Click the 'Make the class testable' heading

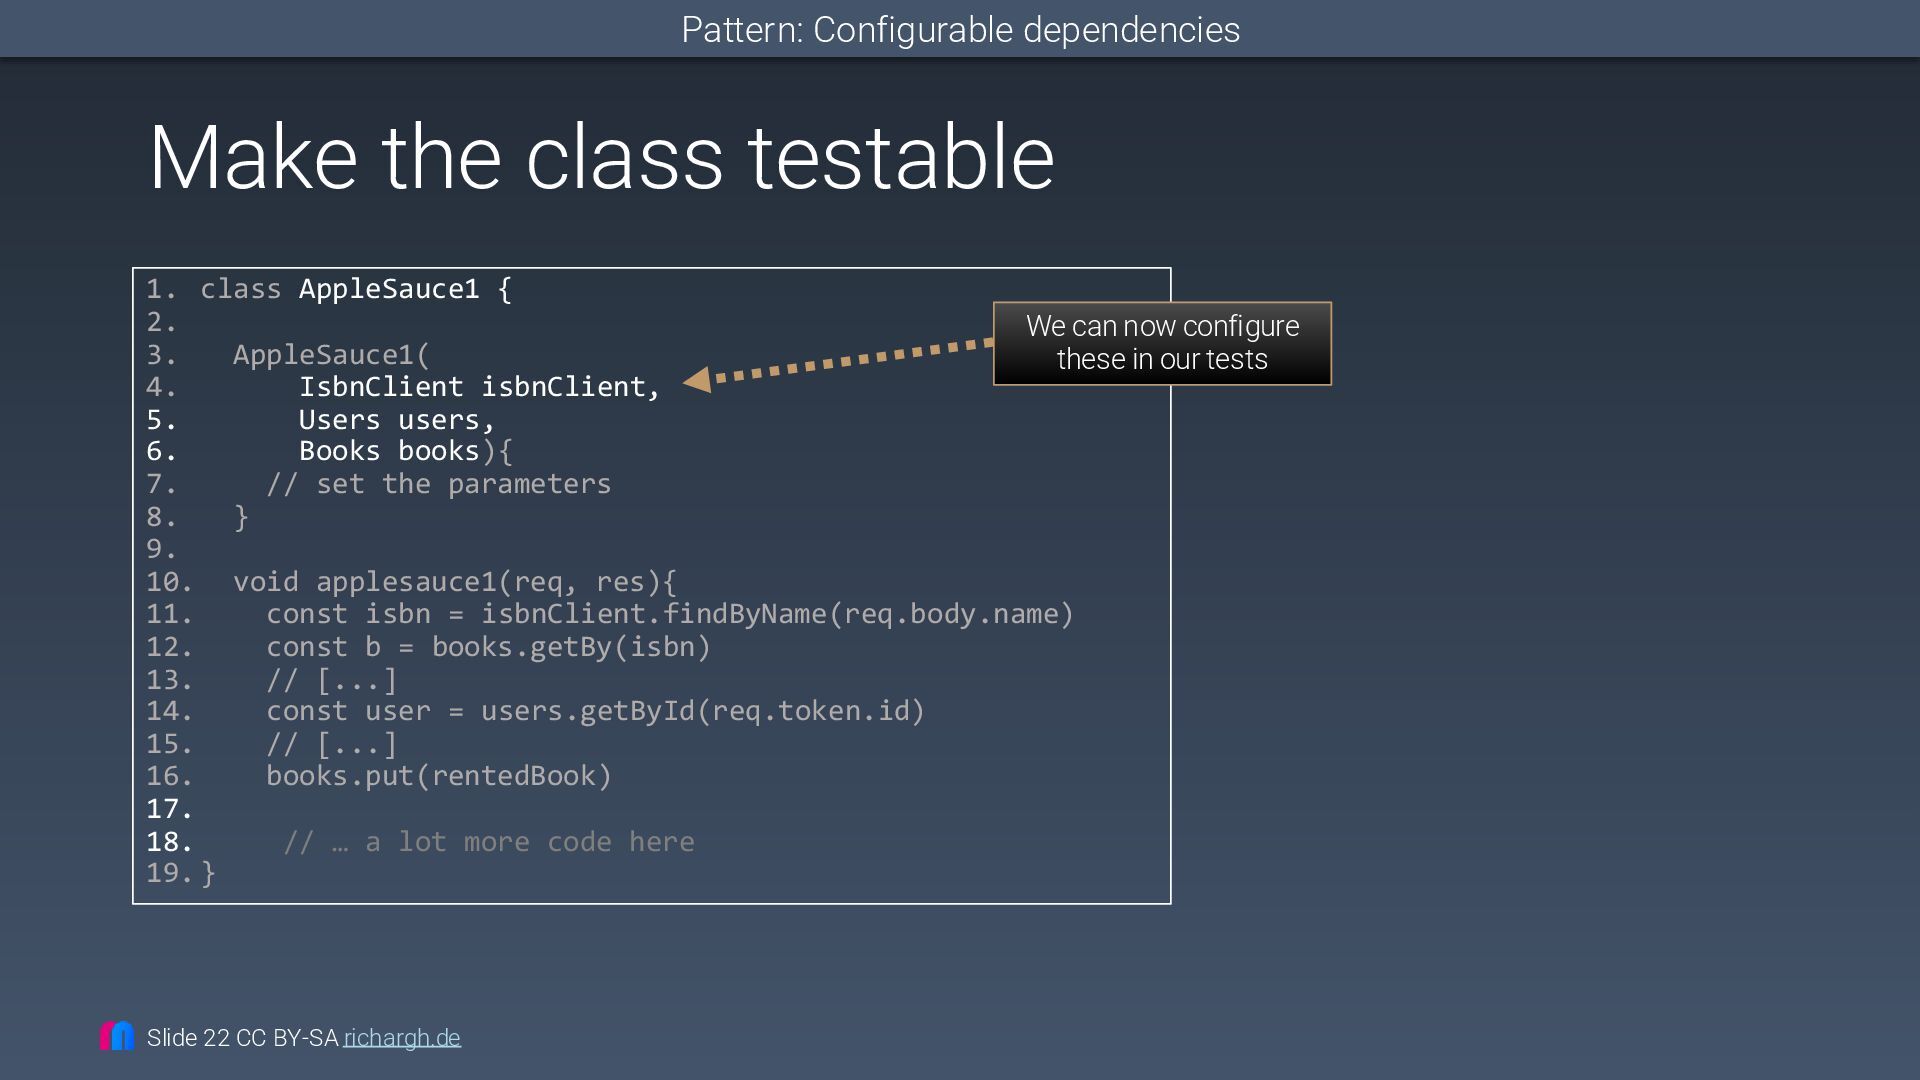[601, 157]
